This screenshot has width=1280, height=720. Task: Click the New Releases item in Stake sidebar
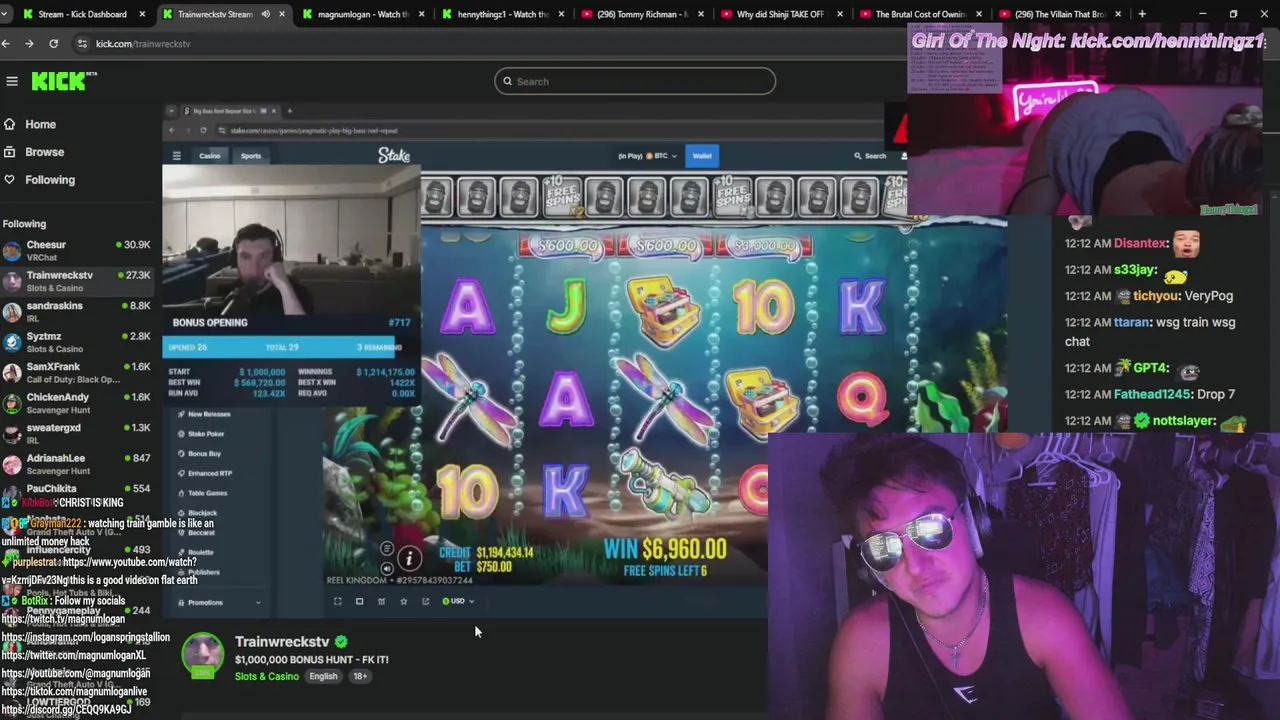(209, 414)
